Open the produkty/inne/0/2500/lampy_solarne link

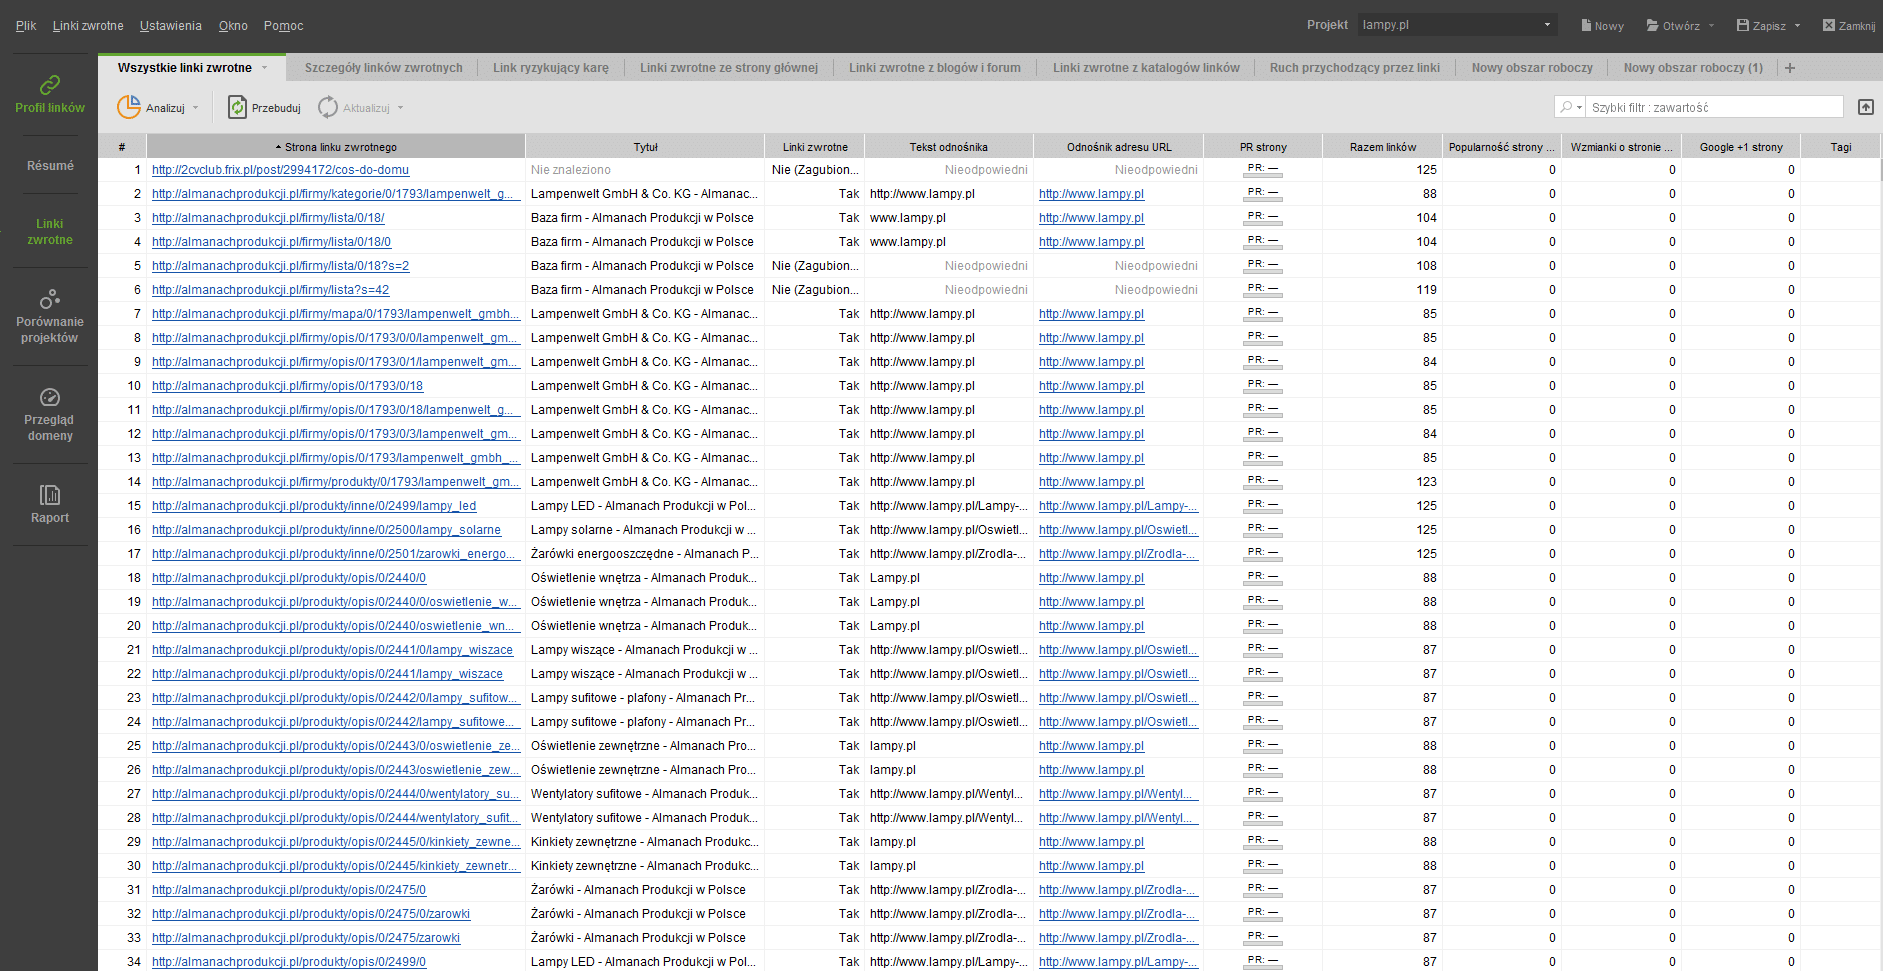click(x=326, y=530)
